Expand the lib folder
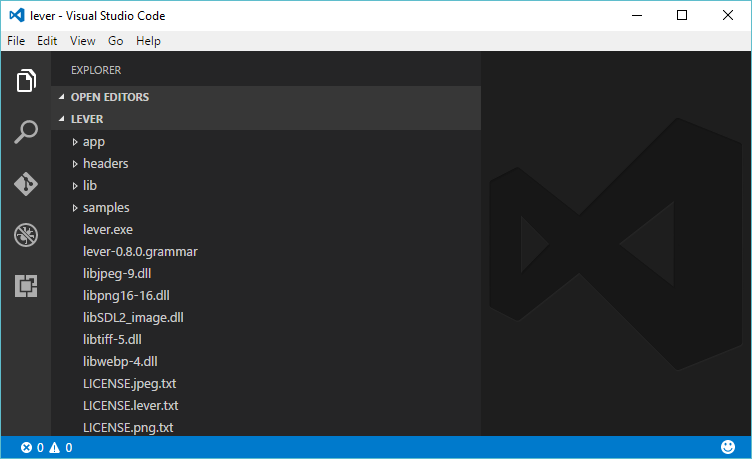Image resolution: width=752 pixels, height=459 pixels. pos(89,186)
